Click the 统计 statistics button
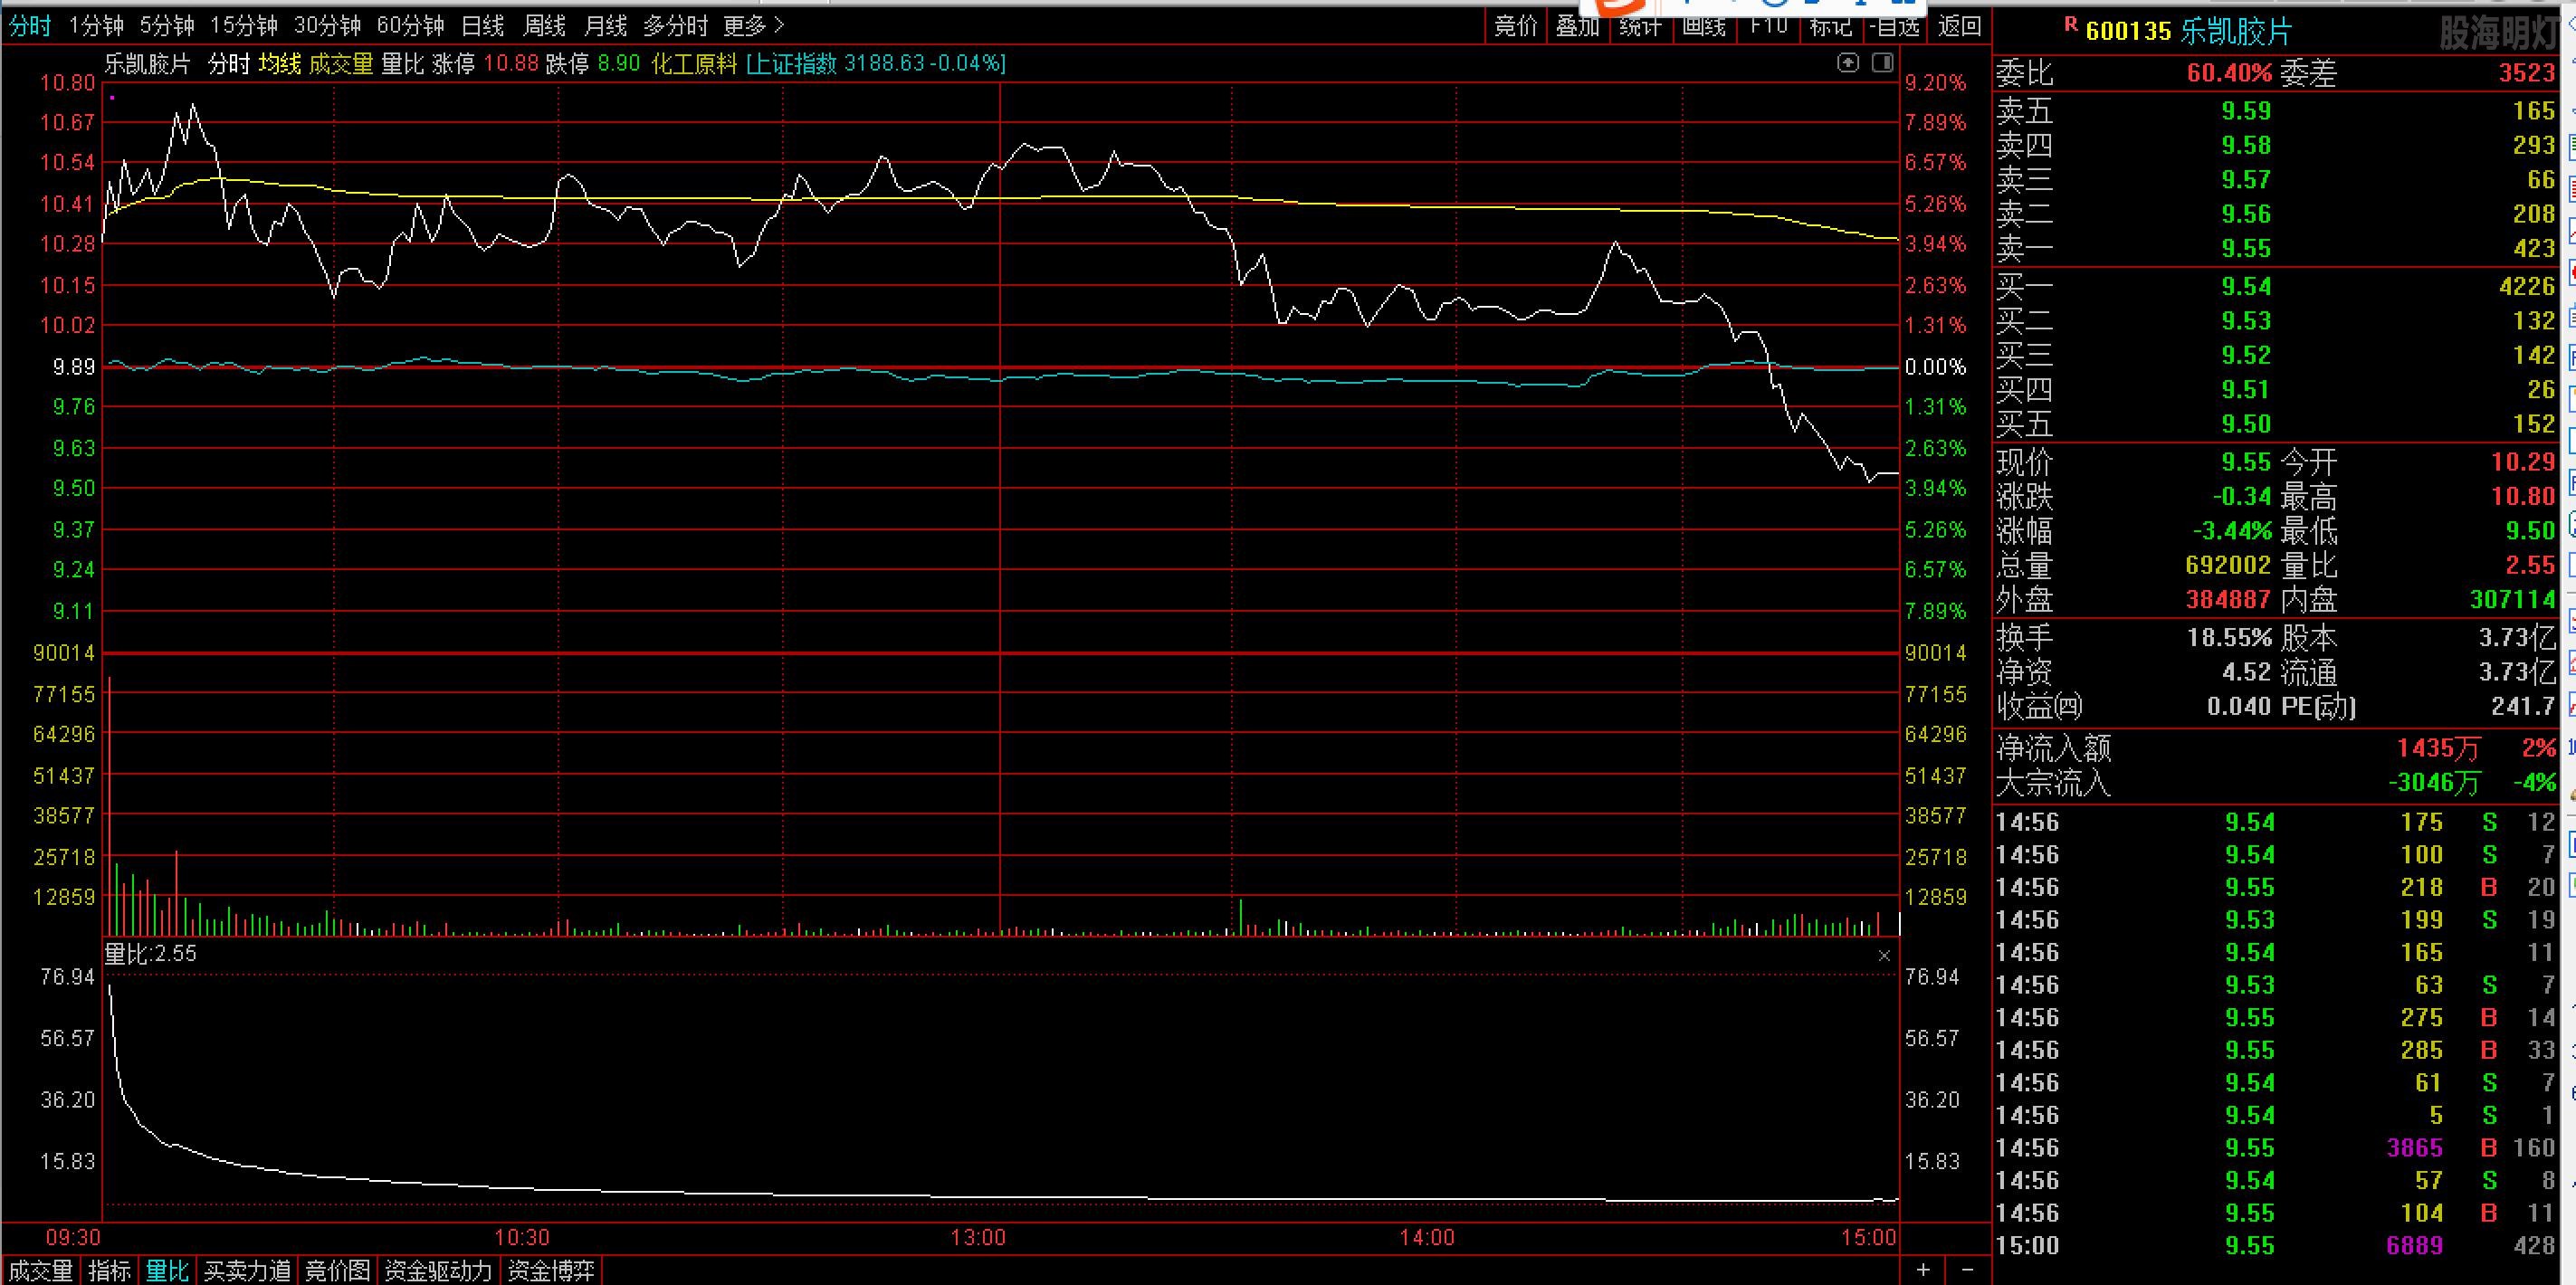 pos(1641,26)
